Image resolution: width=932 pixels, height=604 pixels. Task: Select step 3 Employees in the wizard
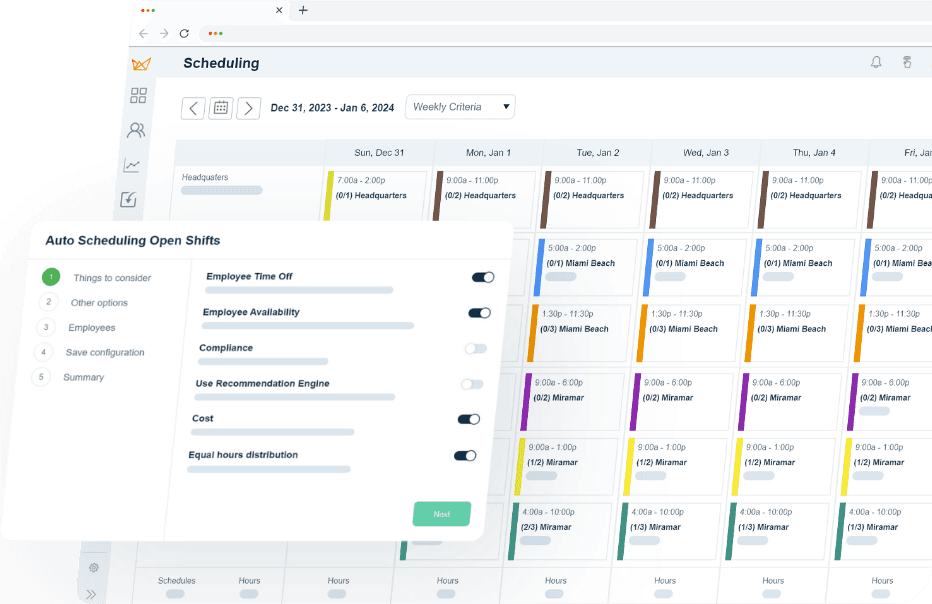[92, 327]
